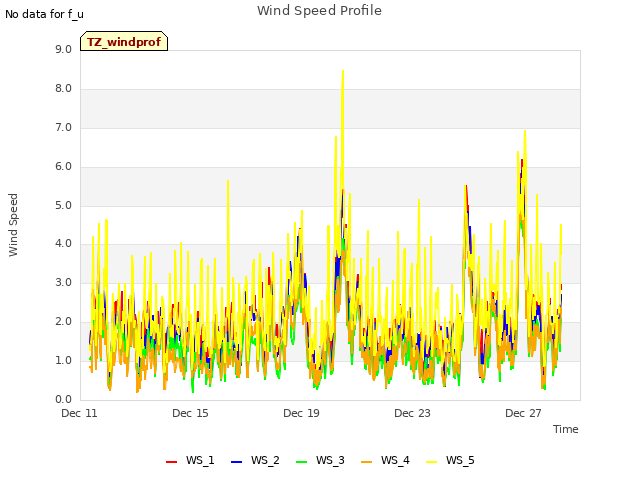The width and height of the screenshot is (640, 480).
Task: Click the 'Dec 23' x-axis tick label
Action: pos(412,413)
